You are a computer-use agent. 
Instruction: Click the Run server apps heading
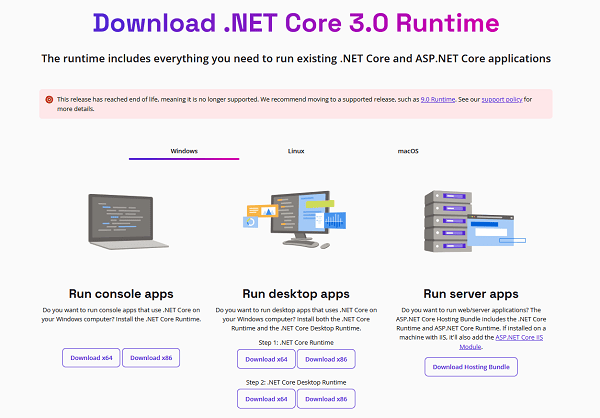tap(471, 294)
